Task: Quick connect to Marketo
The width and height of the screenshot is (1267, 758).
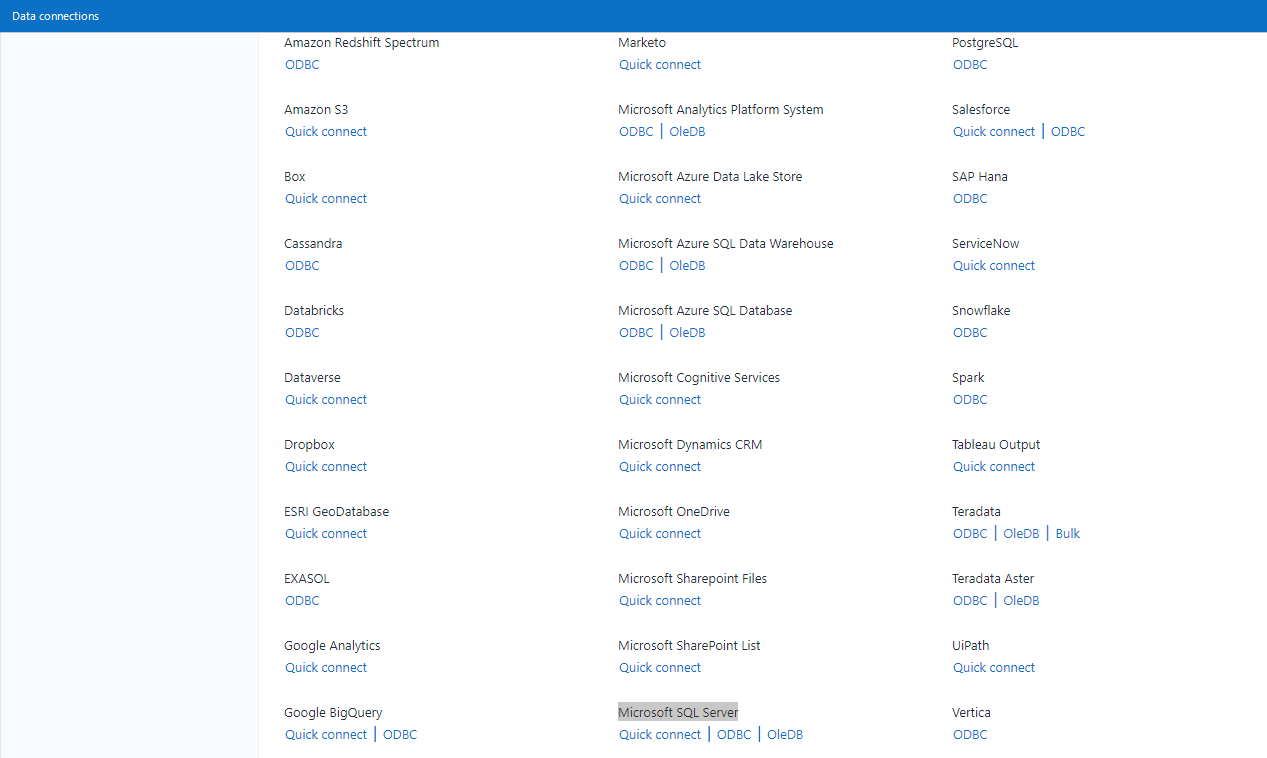Action: coord(659,64)
